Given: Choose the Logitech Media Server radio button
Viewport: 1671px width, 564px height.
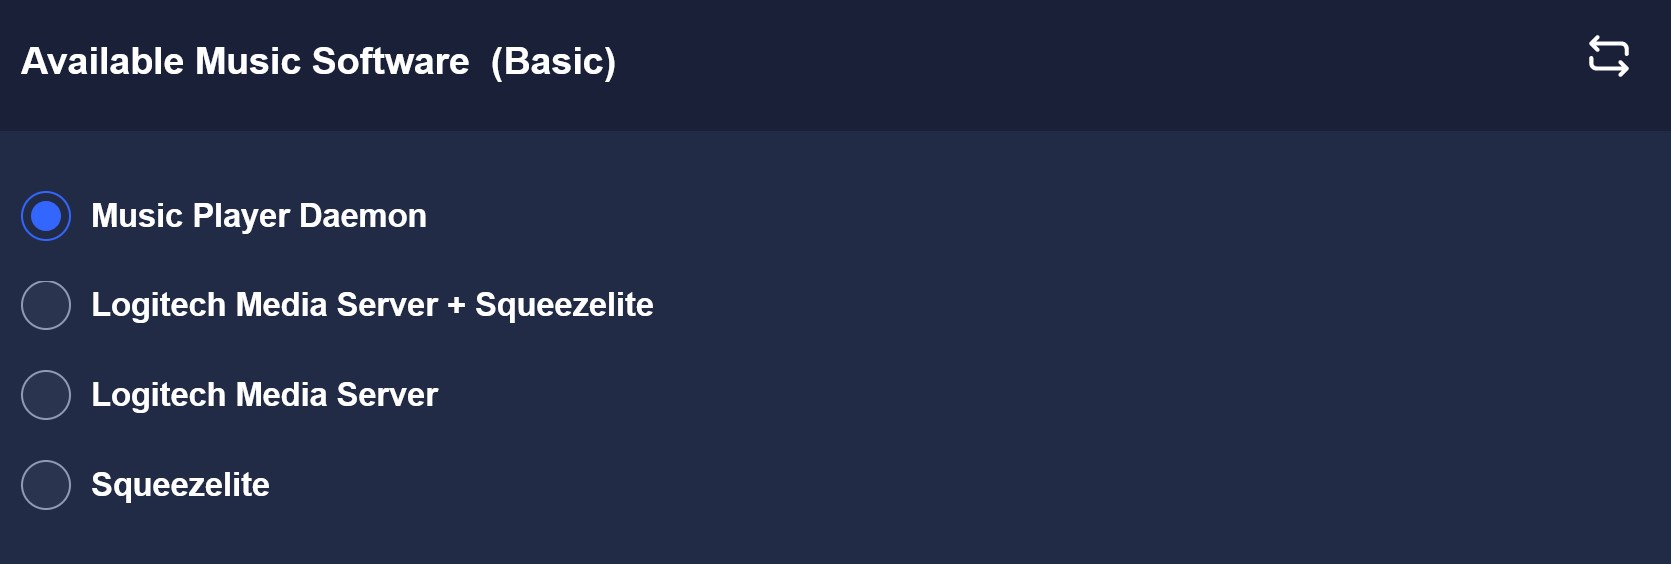Looking at the screenshot, I should (46, 395).
